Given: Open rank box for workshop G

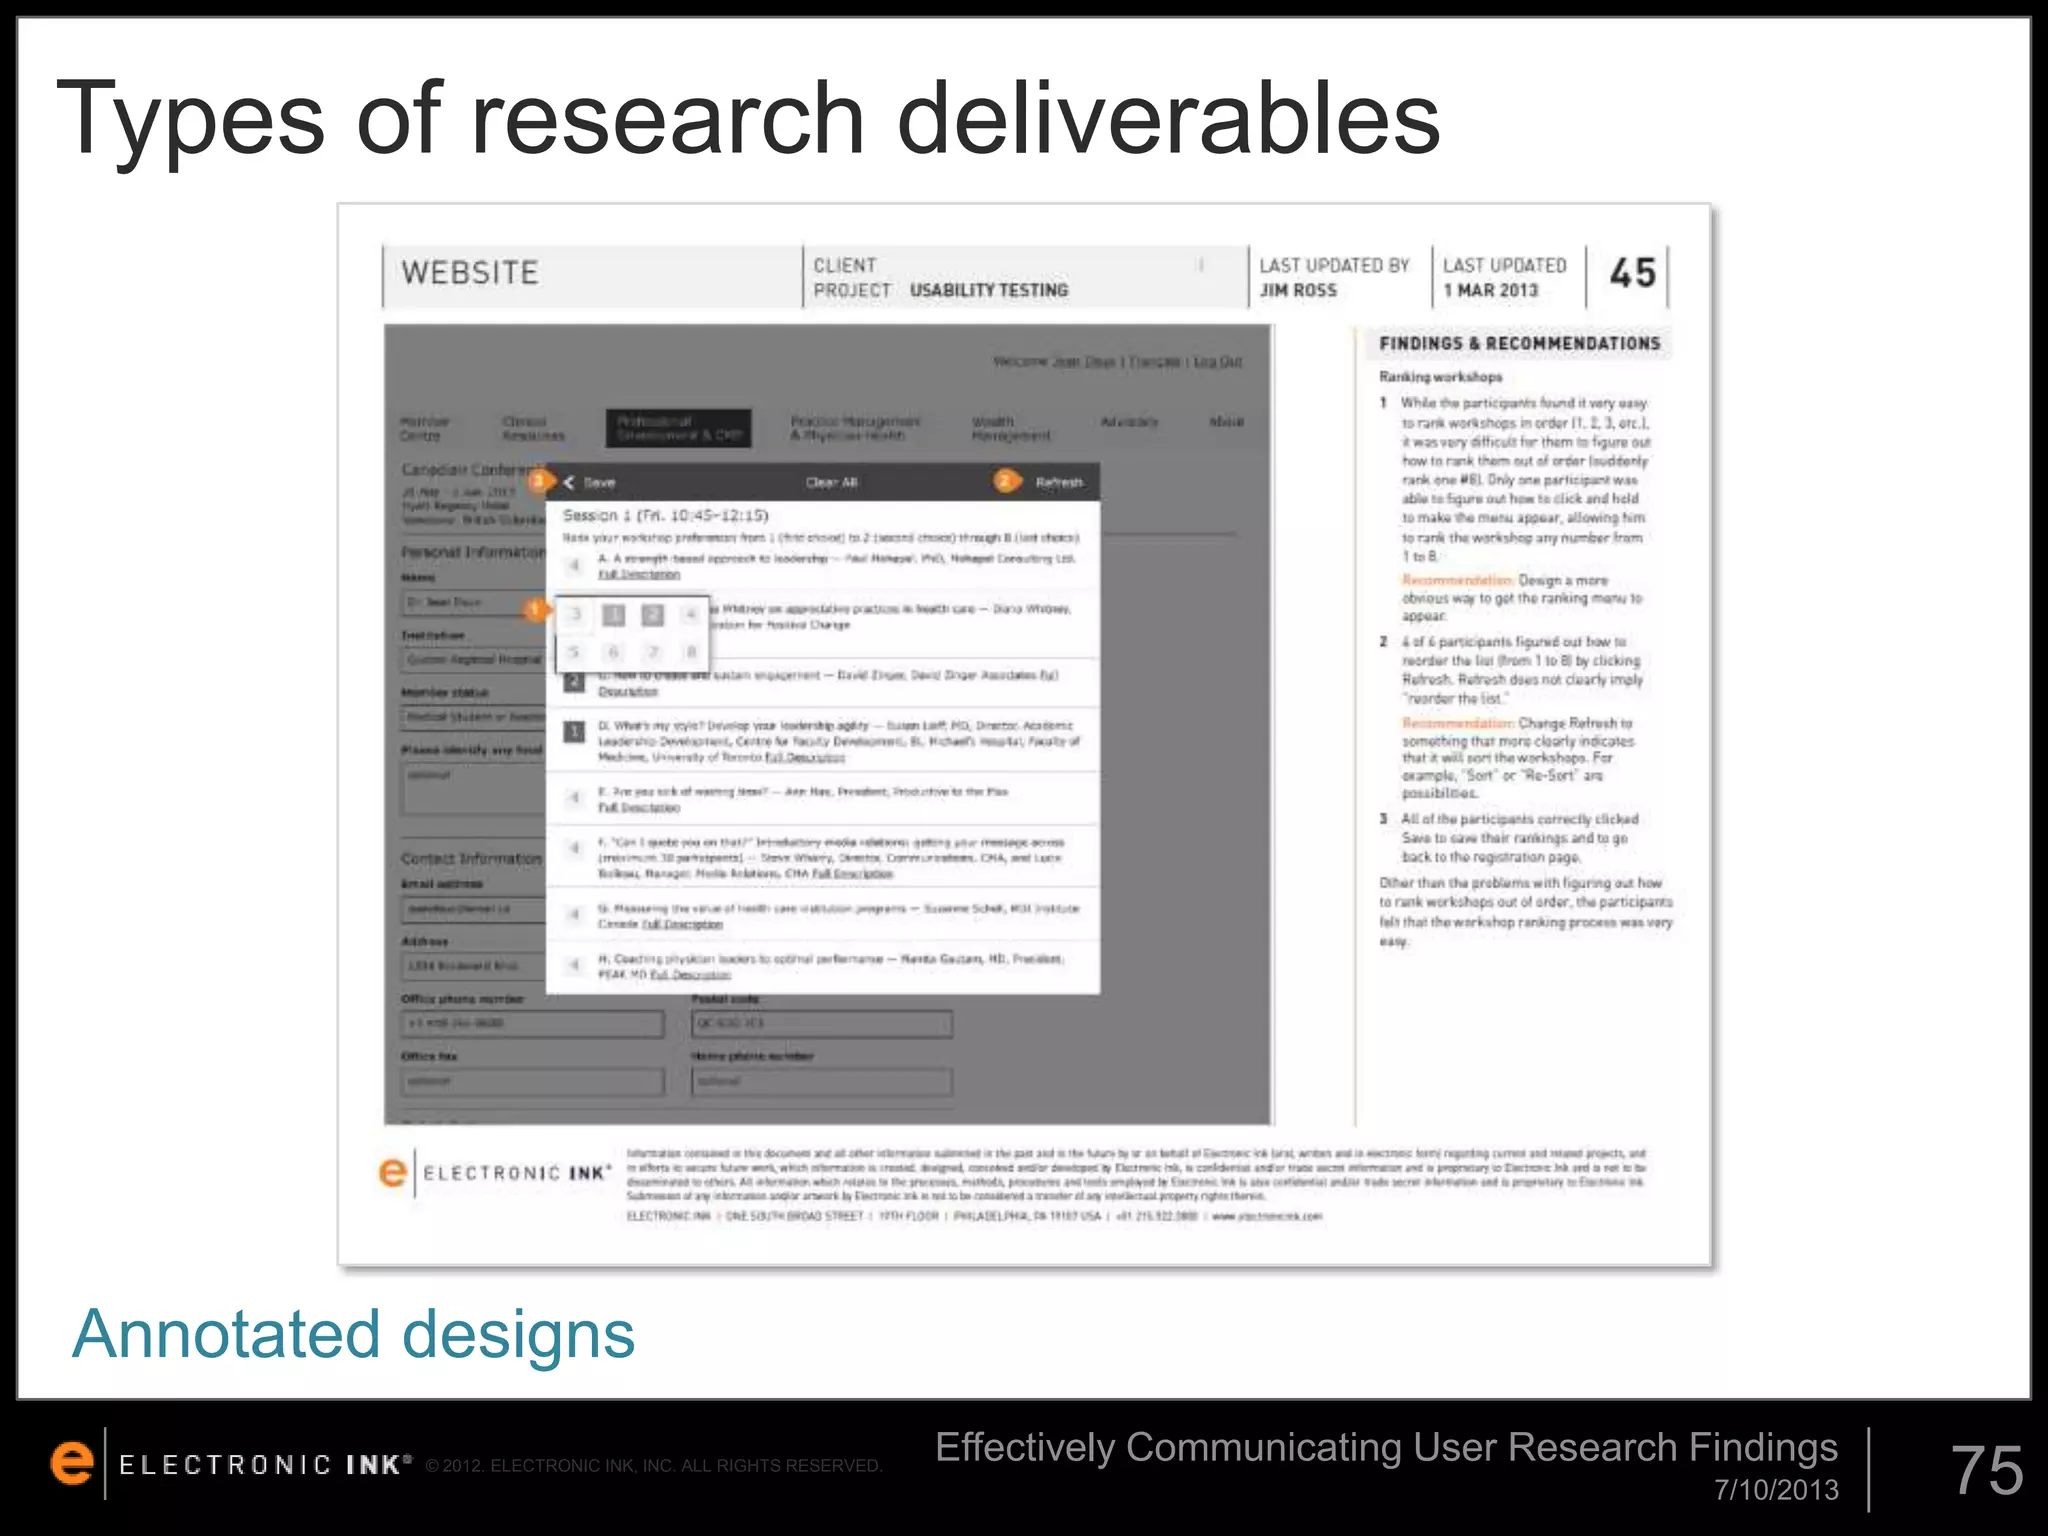Looking at the screenshot, I should click(574, 914).
